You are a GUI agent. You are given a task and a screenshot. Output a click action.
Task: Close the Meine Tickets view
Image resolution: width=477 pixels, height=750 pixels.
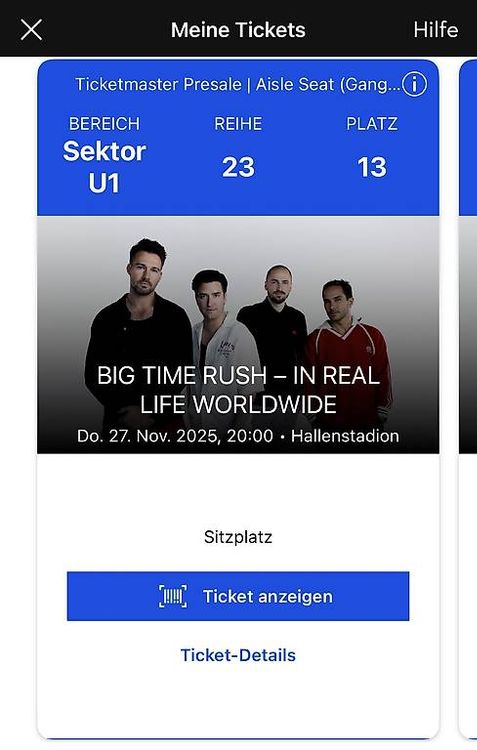tap(31, 30)
